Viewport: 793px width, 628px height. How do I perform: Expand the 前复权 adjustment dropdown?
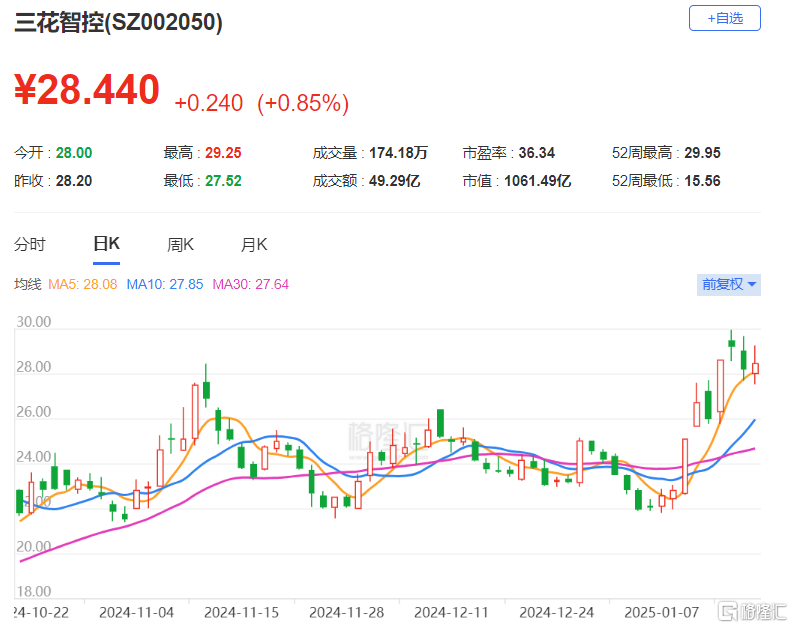728,285
